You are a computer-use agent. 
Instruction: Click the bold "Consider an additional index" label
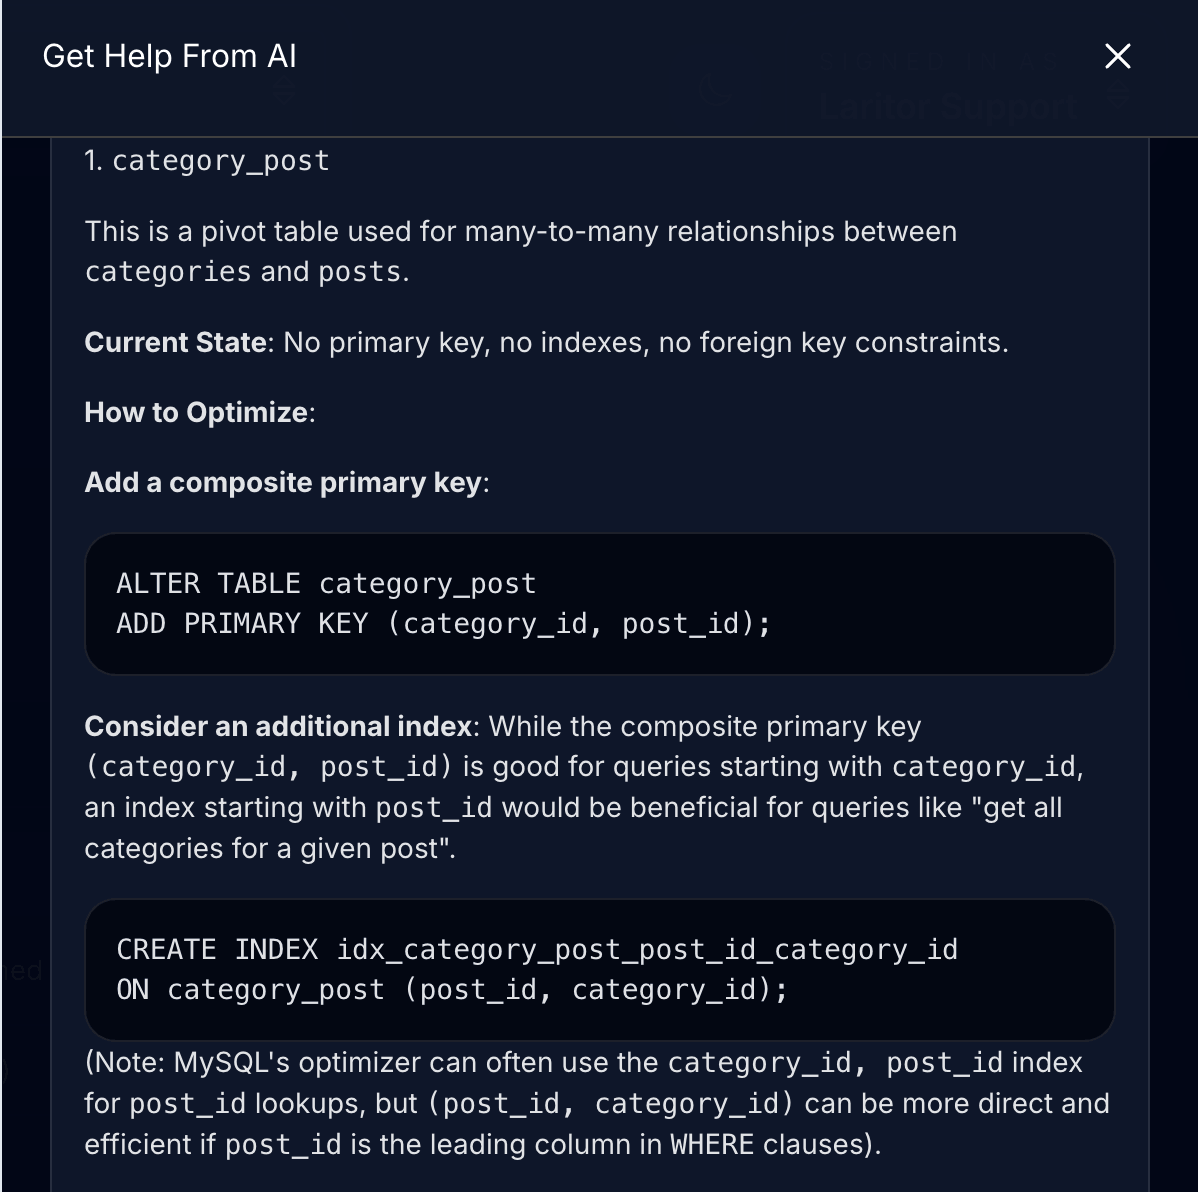[x=278, y=727]
